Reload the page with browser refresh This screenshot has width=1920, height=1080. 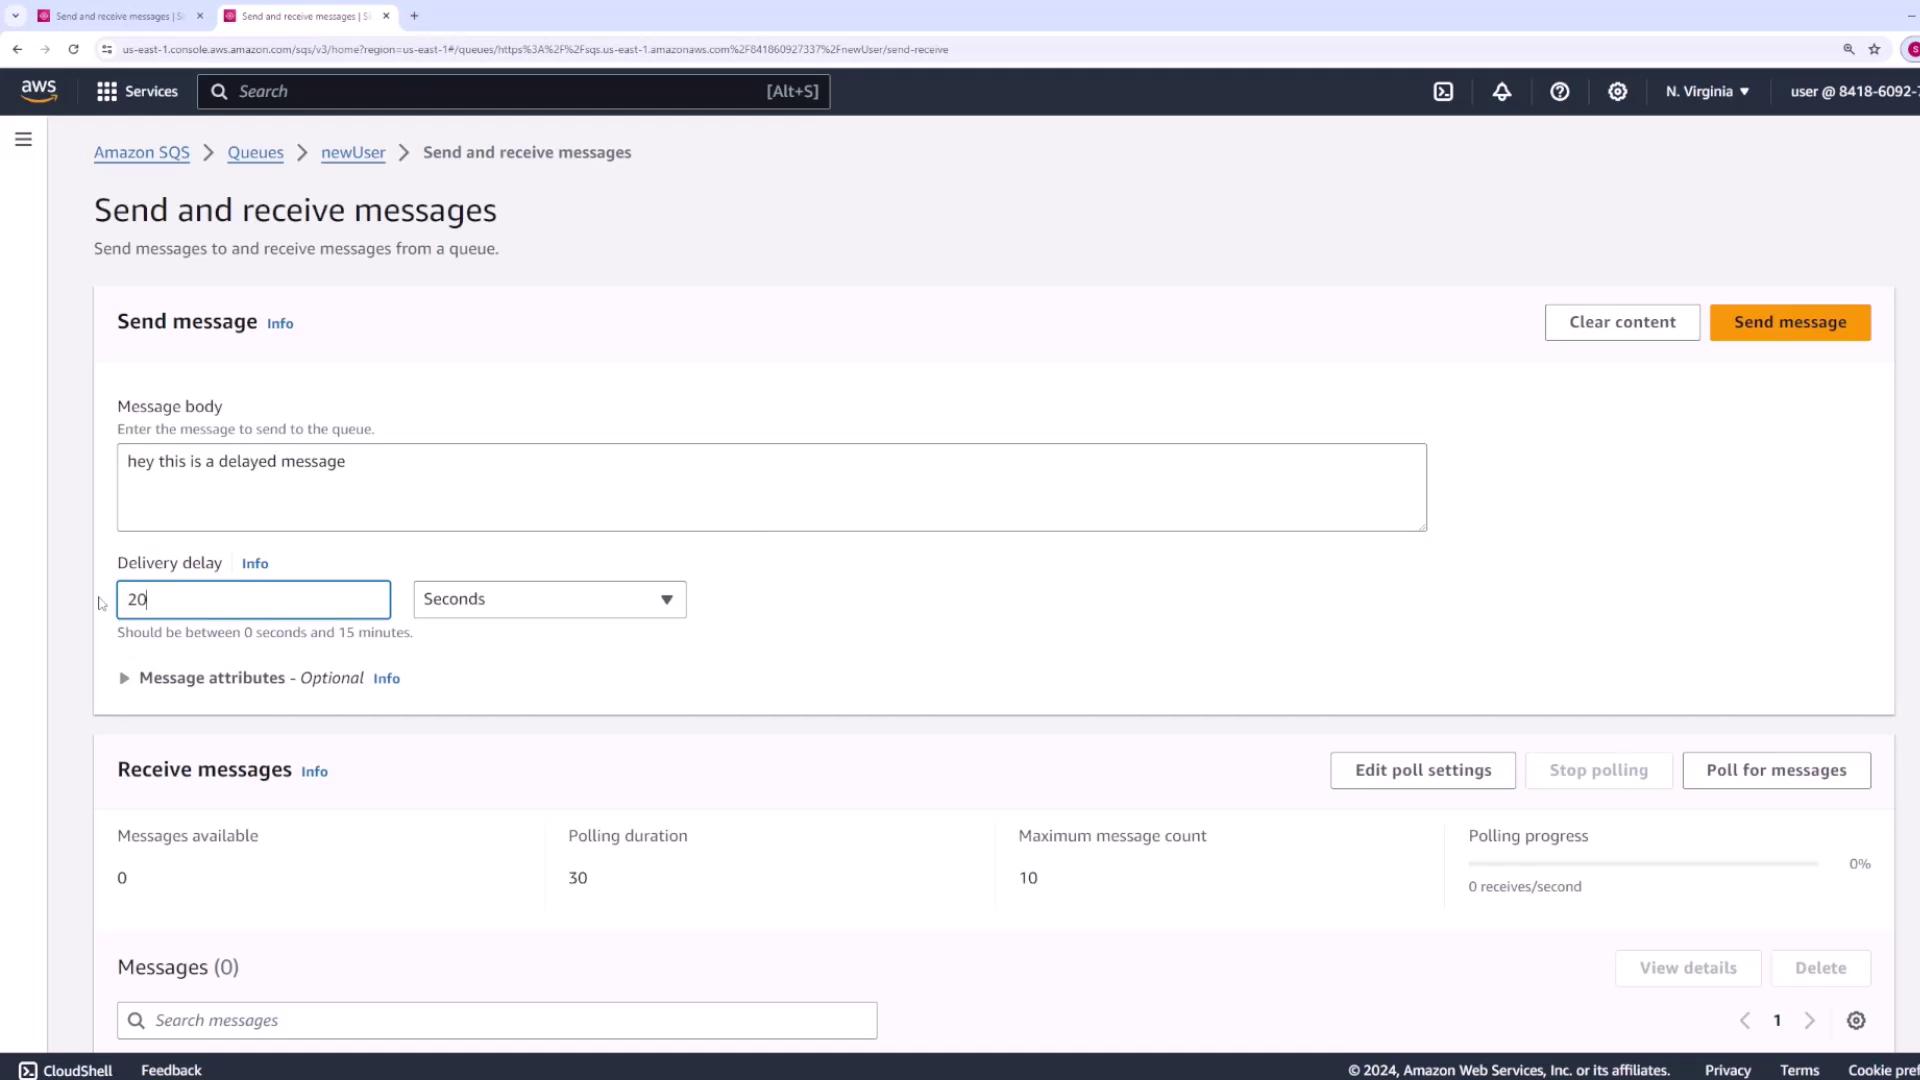pos(73,49)
